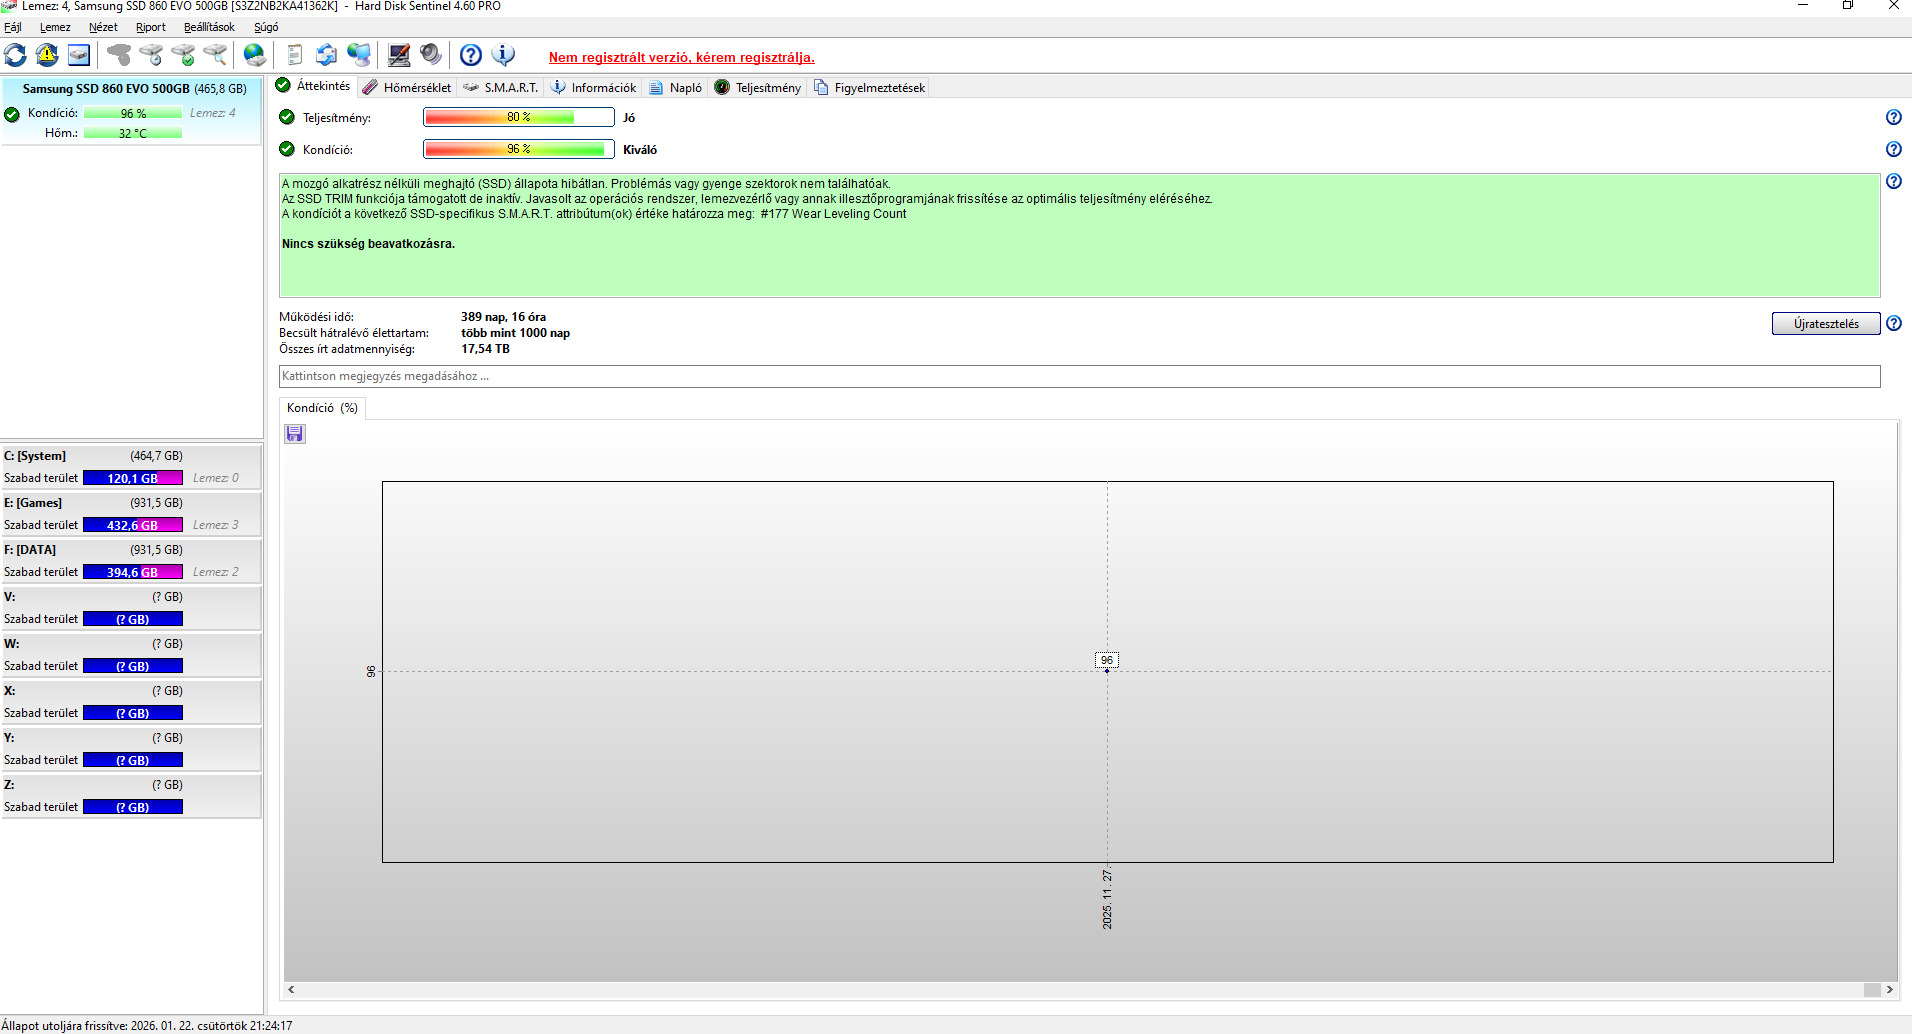The width and height of the screenshot is (1912, 1034).
Task: Click the disk with clock toolbar icon
Action: [151, 55]
